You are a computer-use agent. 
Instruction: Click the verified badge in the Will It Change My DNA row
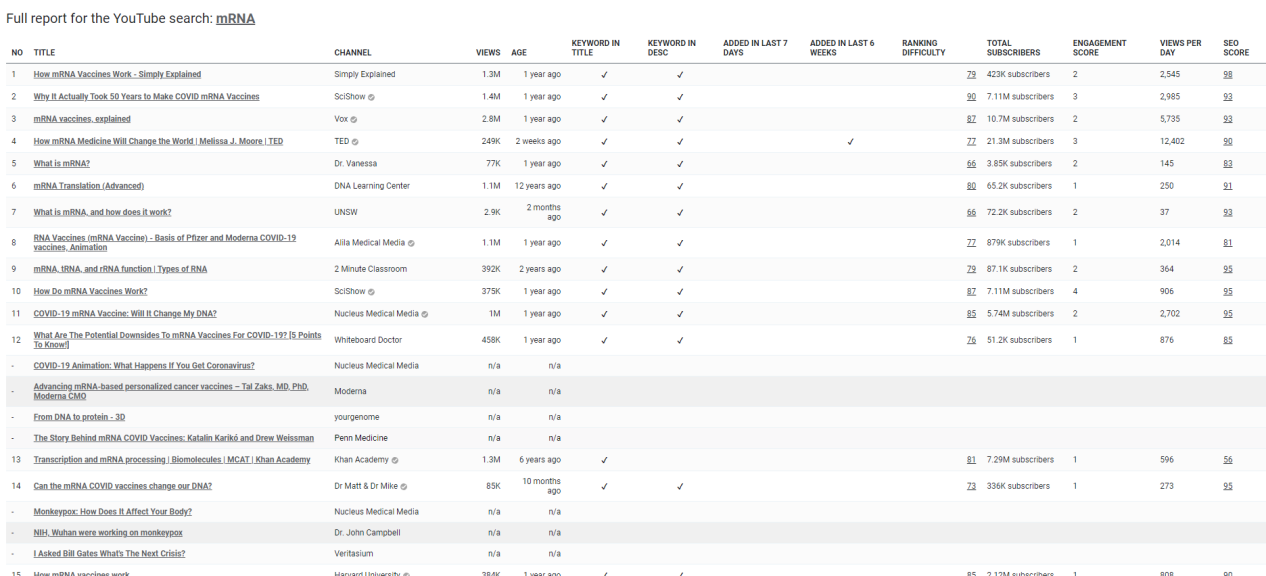425,313
